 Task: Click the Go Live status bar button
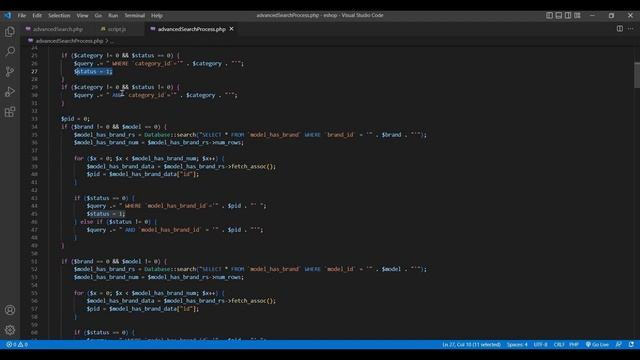point(597,344)
